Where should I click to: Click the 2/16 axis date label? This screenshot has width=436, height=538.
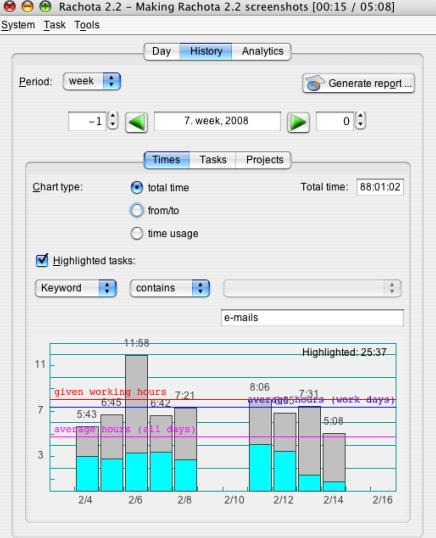pyautogui.click(x=382, y=500)
